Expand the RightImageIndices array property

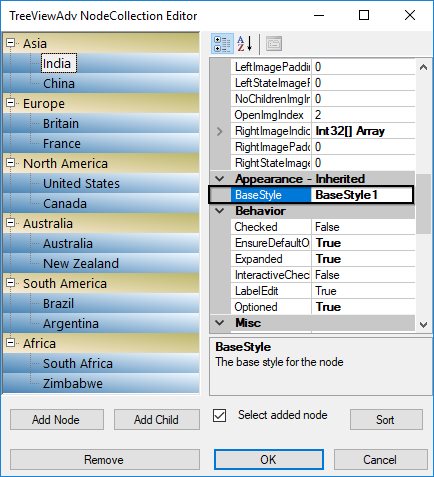tap(219, 131)
